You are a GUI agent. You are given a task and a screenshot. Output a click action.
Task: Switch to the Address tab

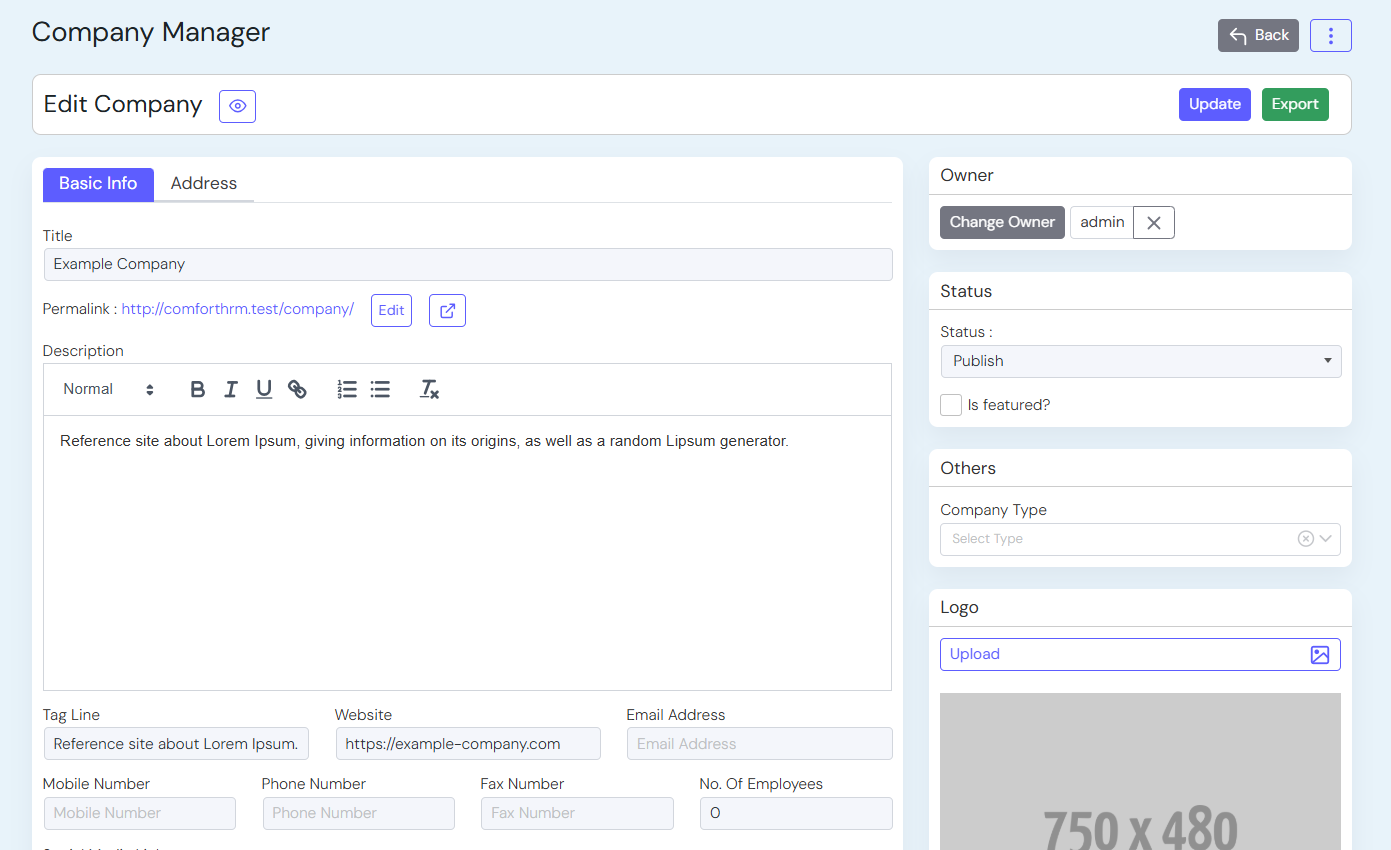click(204, 184)
